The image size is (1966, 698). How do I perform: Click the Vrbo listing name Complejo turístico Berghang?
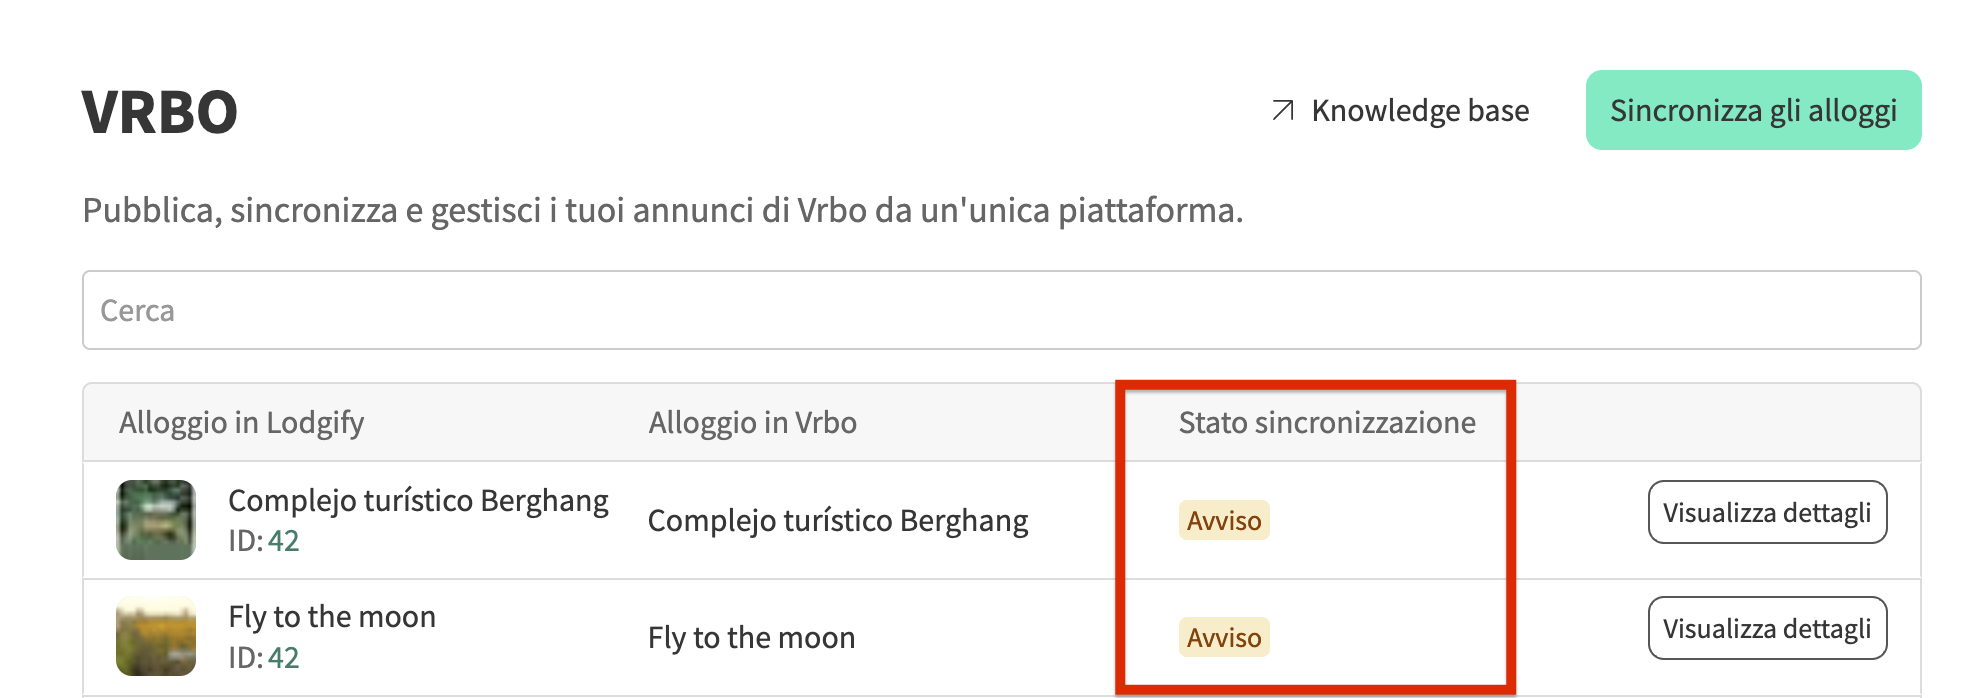tap(837, 520)
